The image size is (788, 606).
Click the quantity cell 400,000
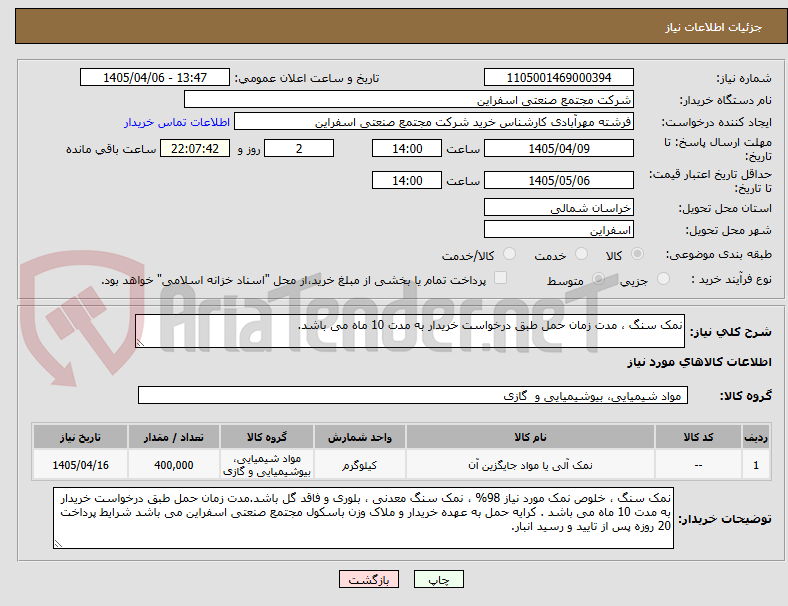coord(173,465)
